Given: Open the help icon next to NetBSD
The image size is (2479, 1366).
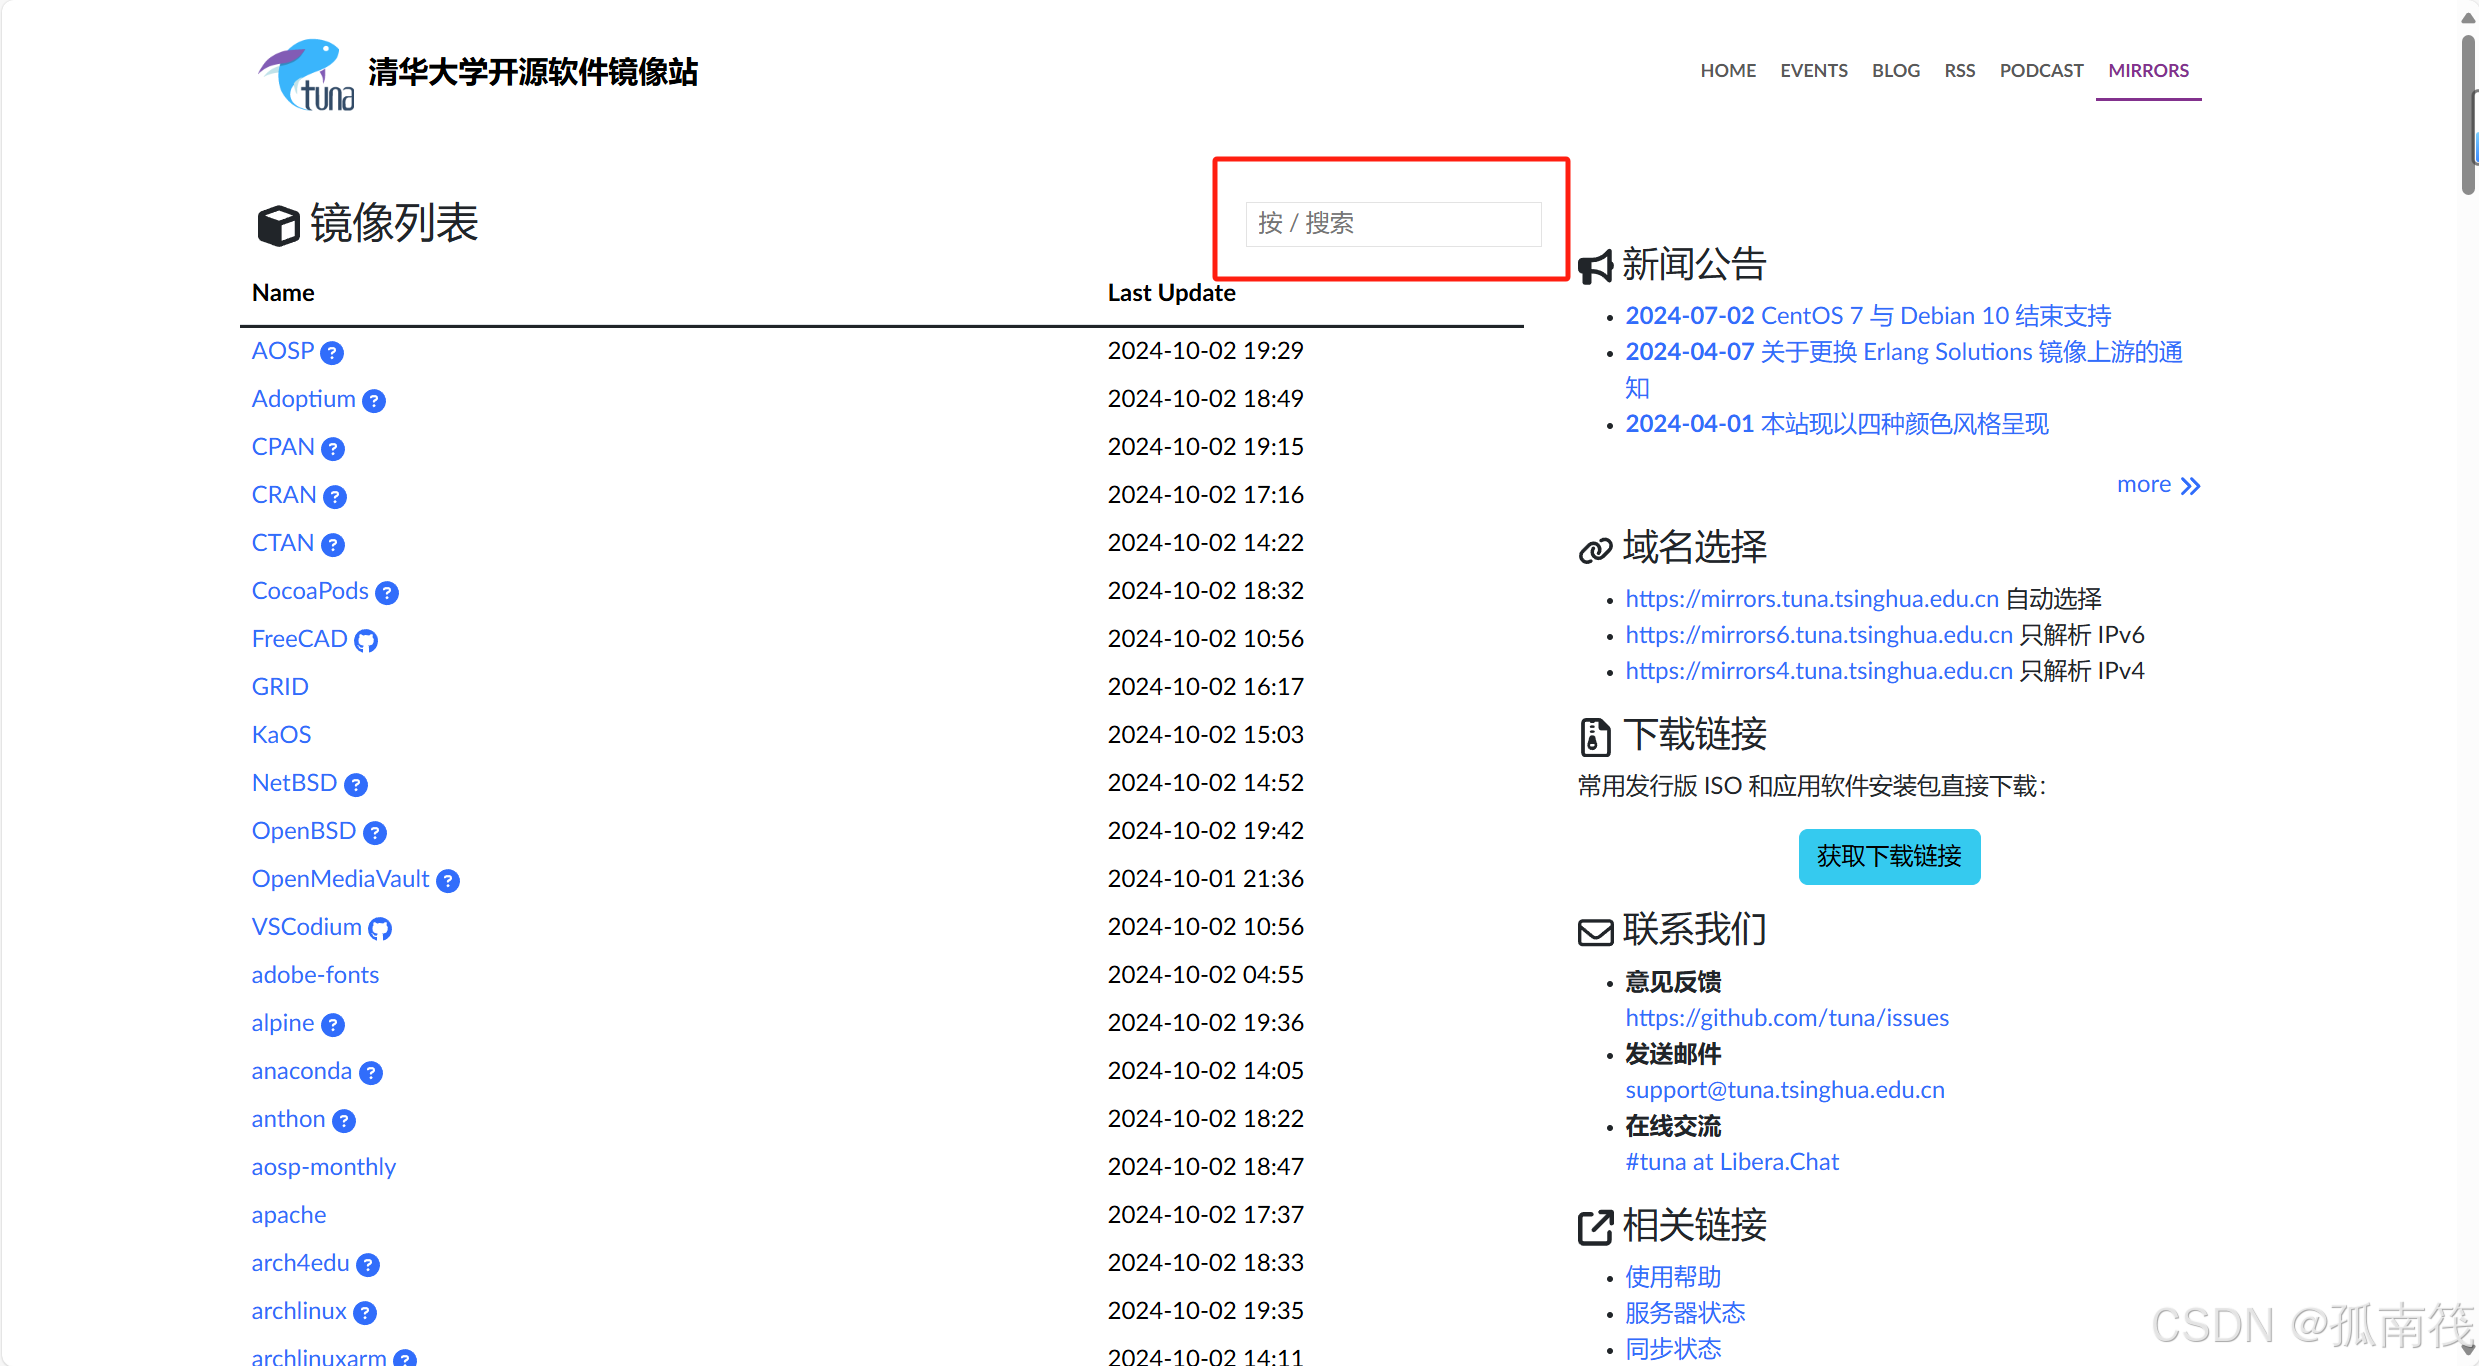Looking at the screenshot, I should click(356, 785).
